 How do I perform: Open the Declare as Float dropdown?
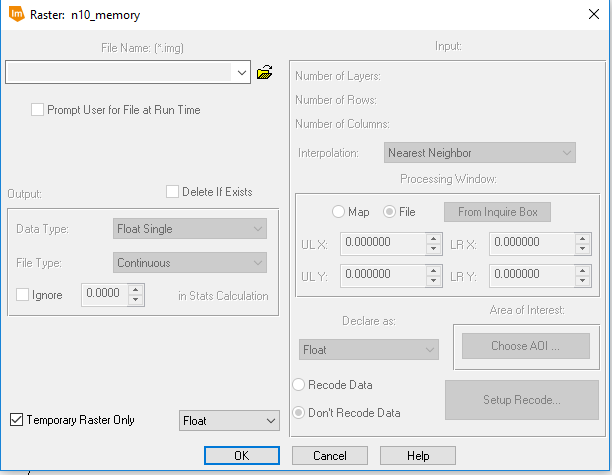(368, 350)
